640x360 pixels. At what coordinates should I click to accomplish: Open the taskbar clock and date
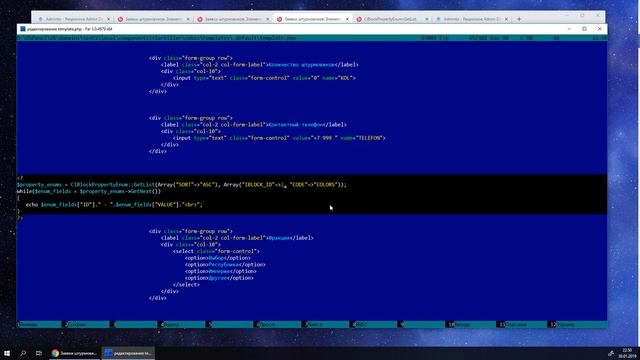coord(628,353)
